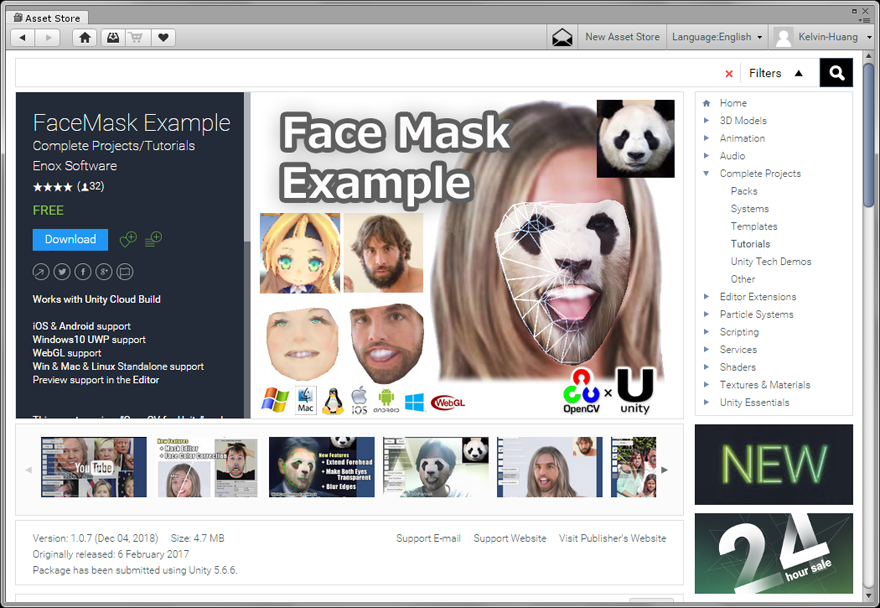880x608 pixels.
Task: Open the YouTube video thumbnail
Action: 94,467
